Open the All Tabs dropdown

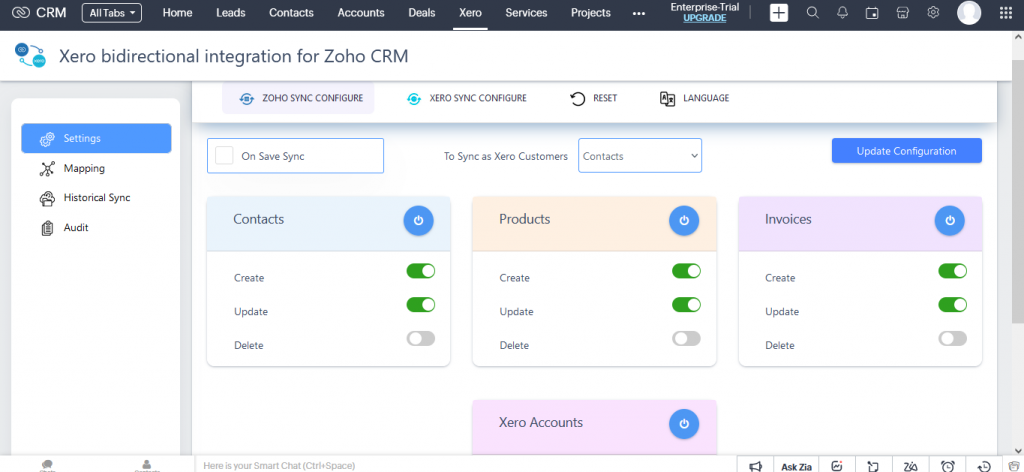point(112,12)
